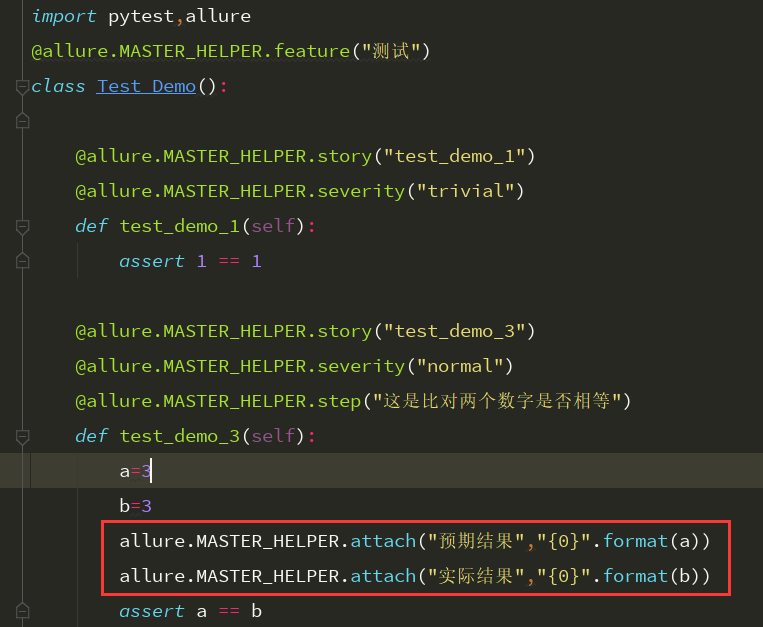Click the second attach call with 实际结果

pos(415,576)
